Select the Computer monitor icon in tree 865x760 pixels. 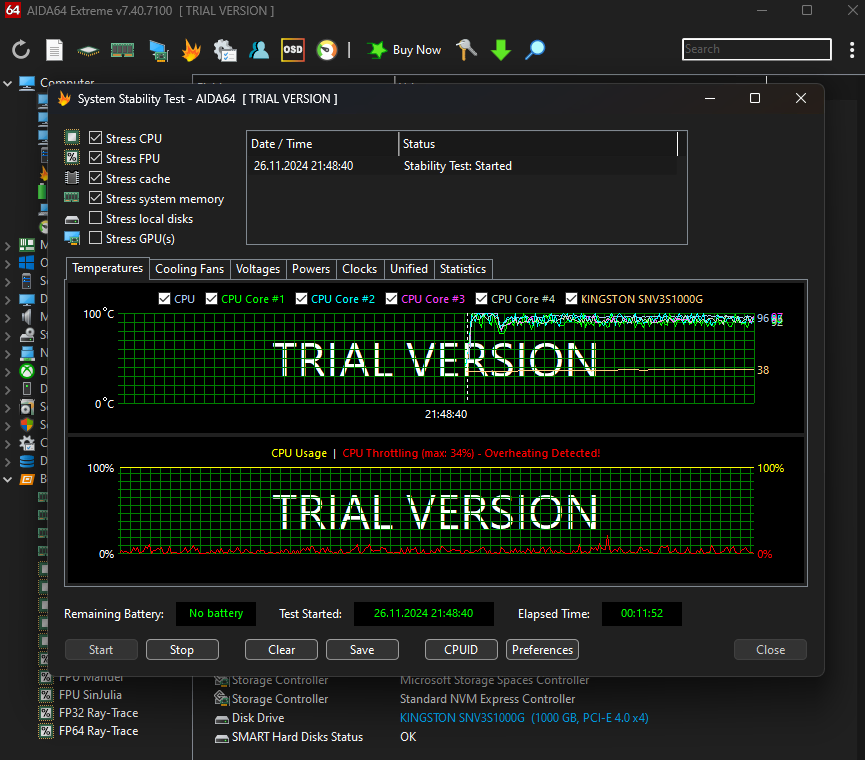[x=27, y=83]
